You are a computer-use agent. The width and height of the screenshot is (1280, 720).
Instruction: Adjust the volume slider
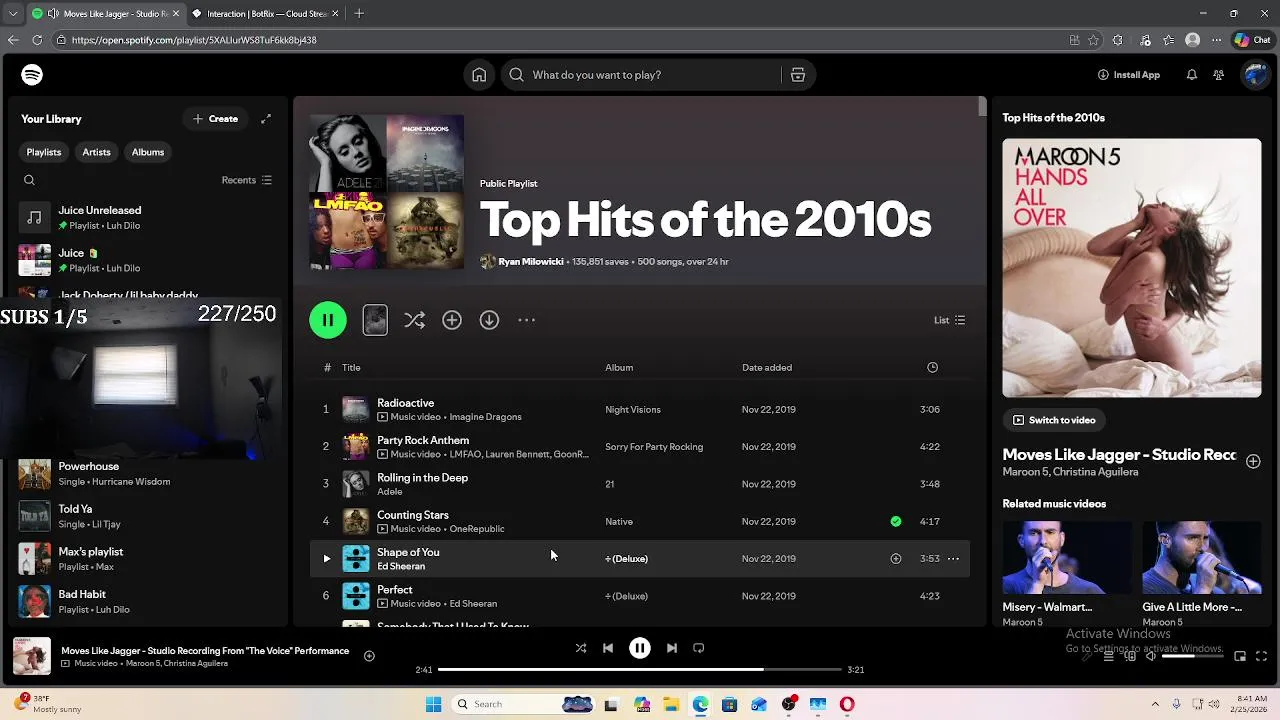click(x=1192, y=656)
